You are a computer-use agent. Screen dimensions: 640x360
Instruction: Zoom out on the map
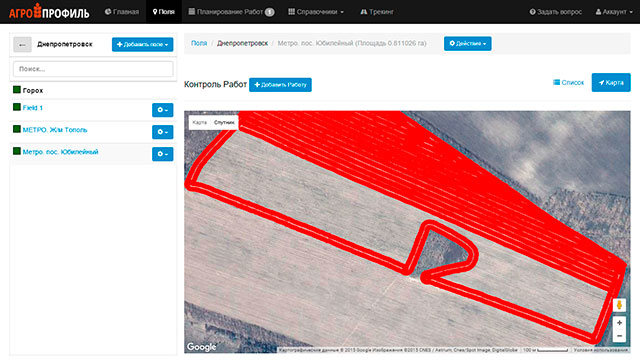(x=619, y=336)
